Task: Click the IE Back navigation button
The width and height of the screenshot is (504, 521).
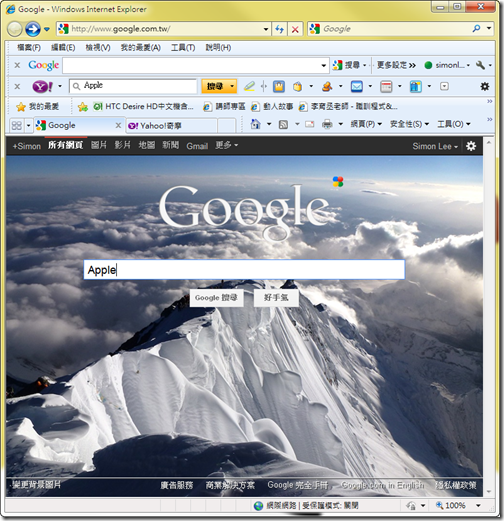Action: (x=15, y=29)
